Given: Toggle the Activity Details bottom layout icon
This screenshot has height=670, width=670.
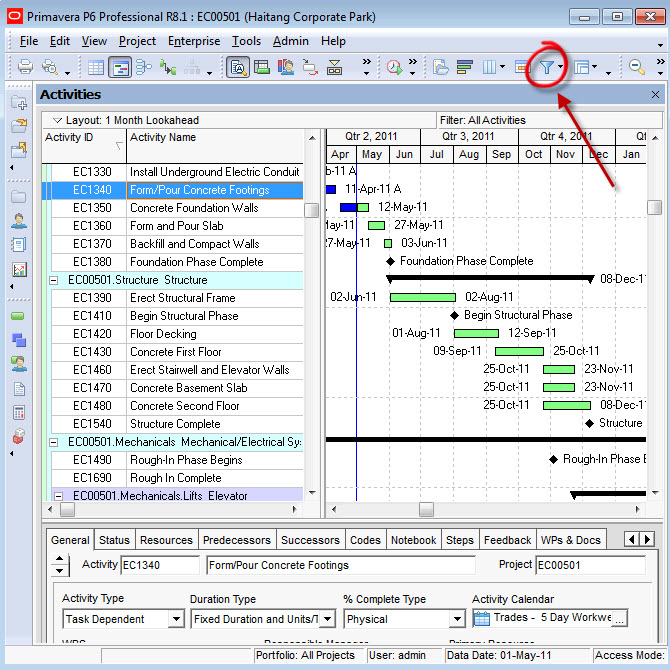Looking at the screenshot, I should [238, 67].
